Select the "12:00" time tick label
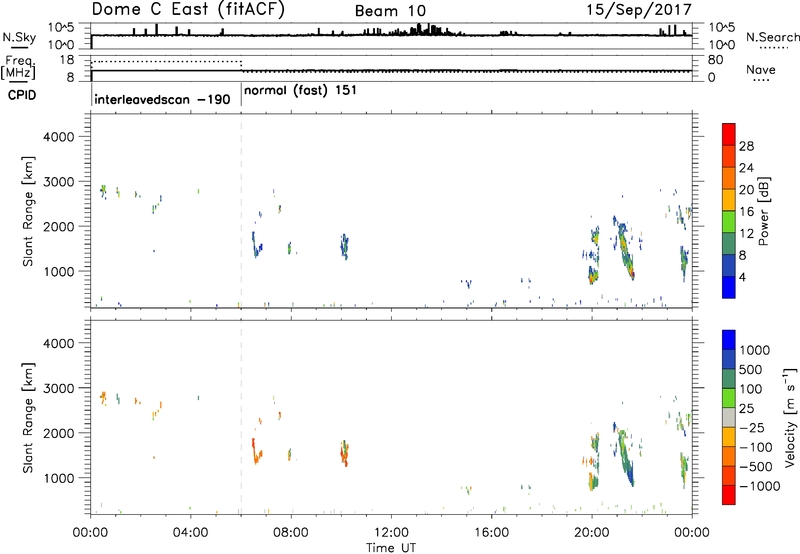This screenshot has height=554, width=800. pyautogui.click(x=391, y=533)
